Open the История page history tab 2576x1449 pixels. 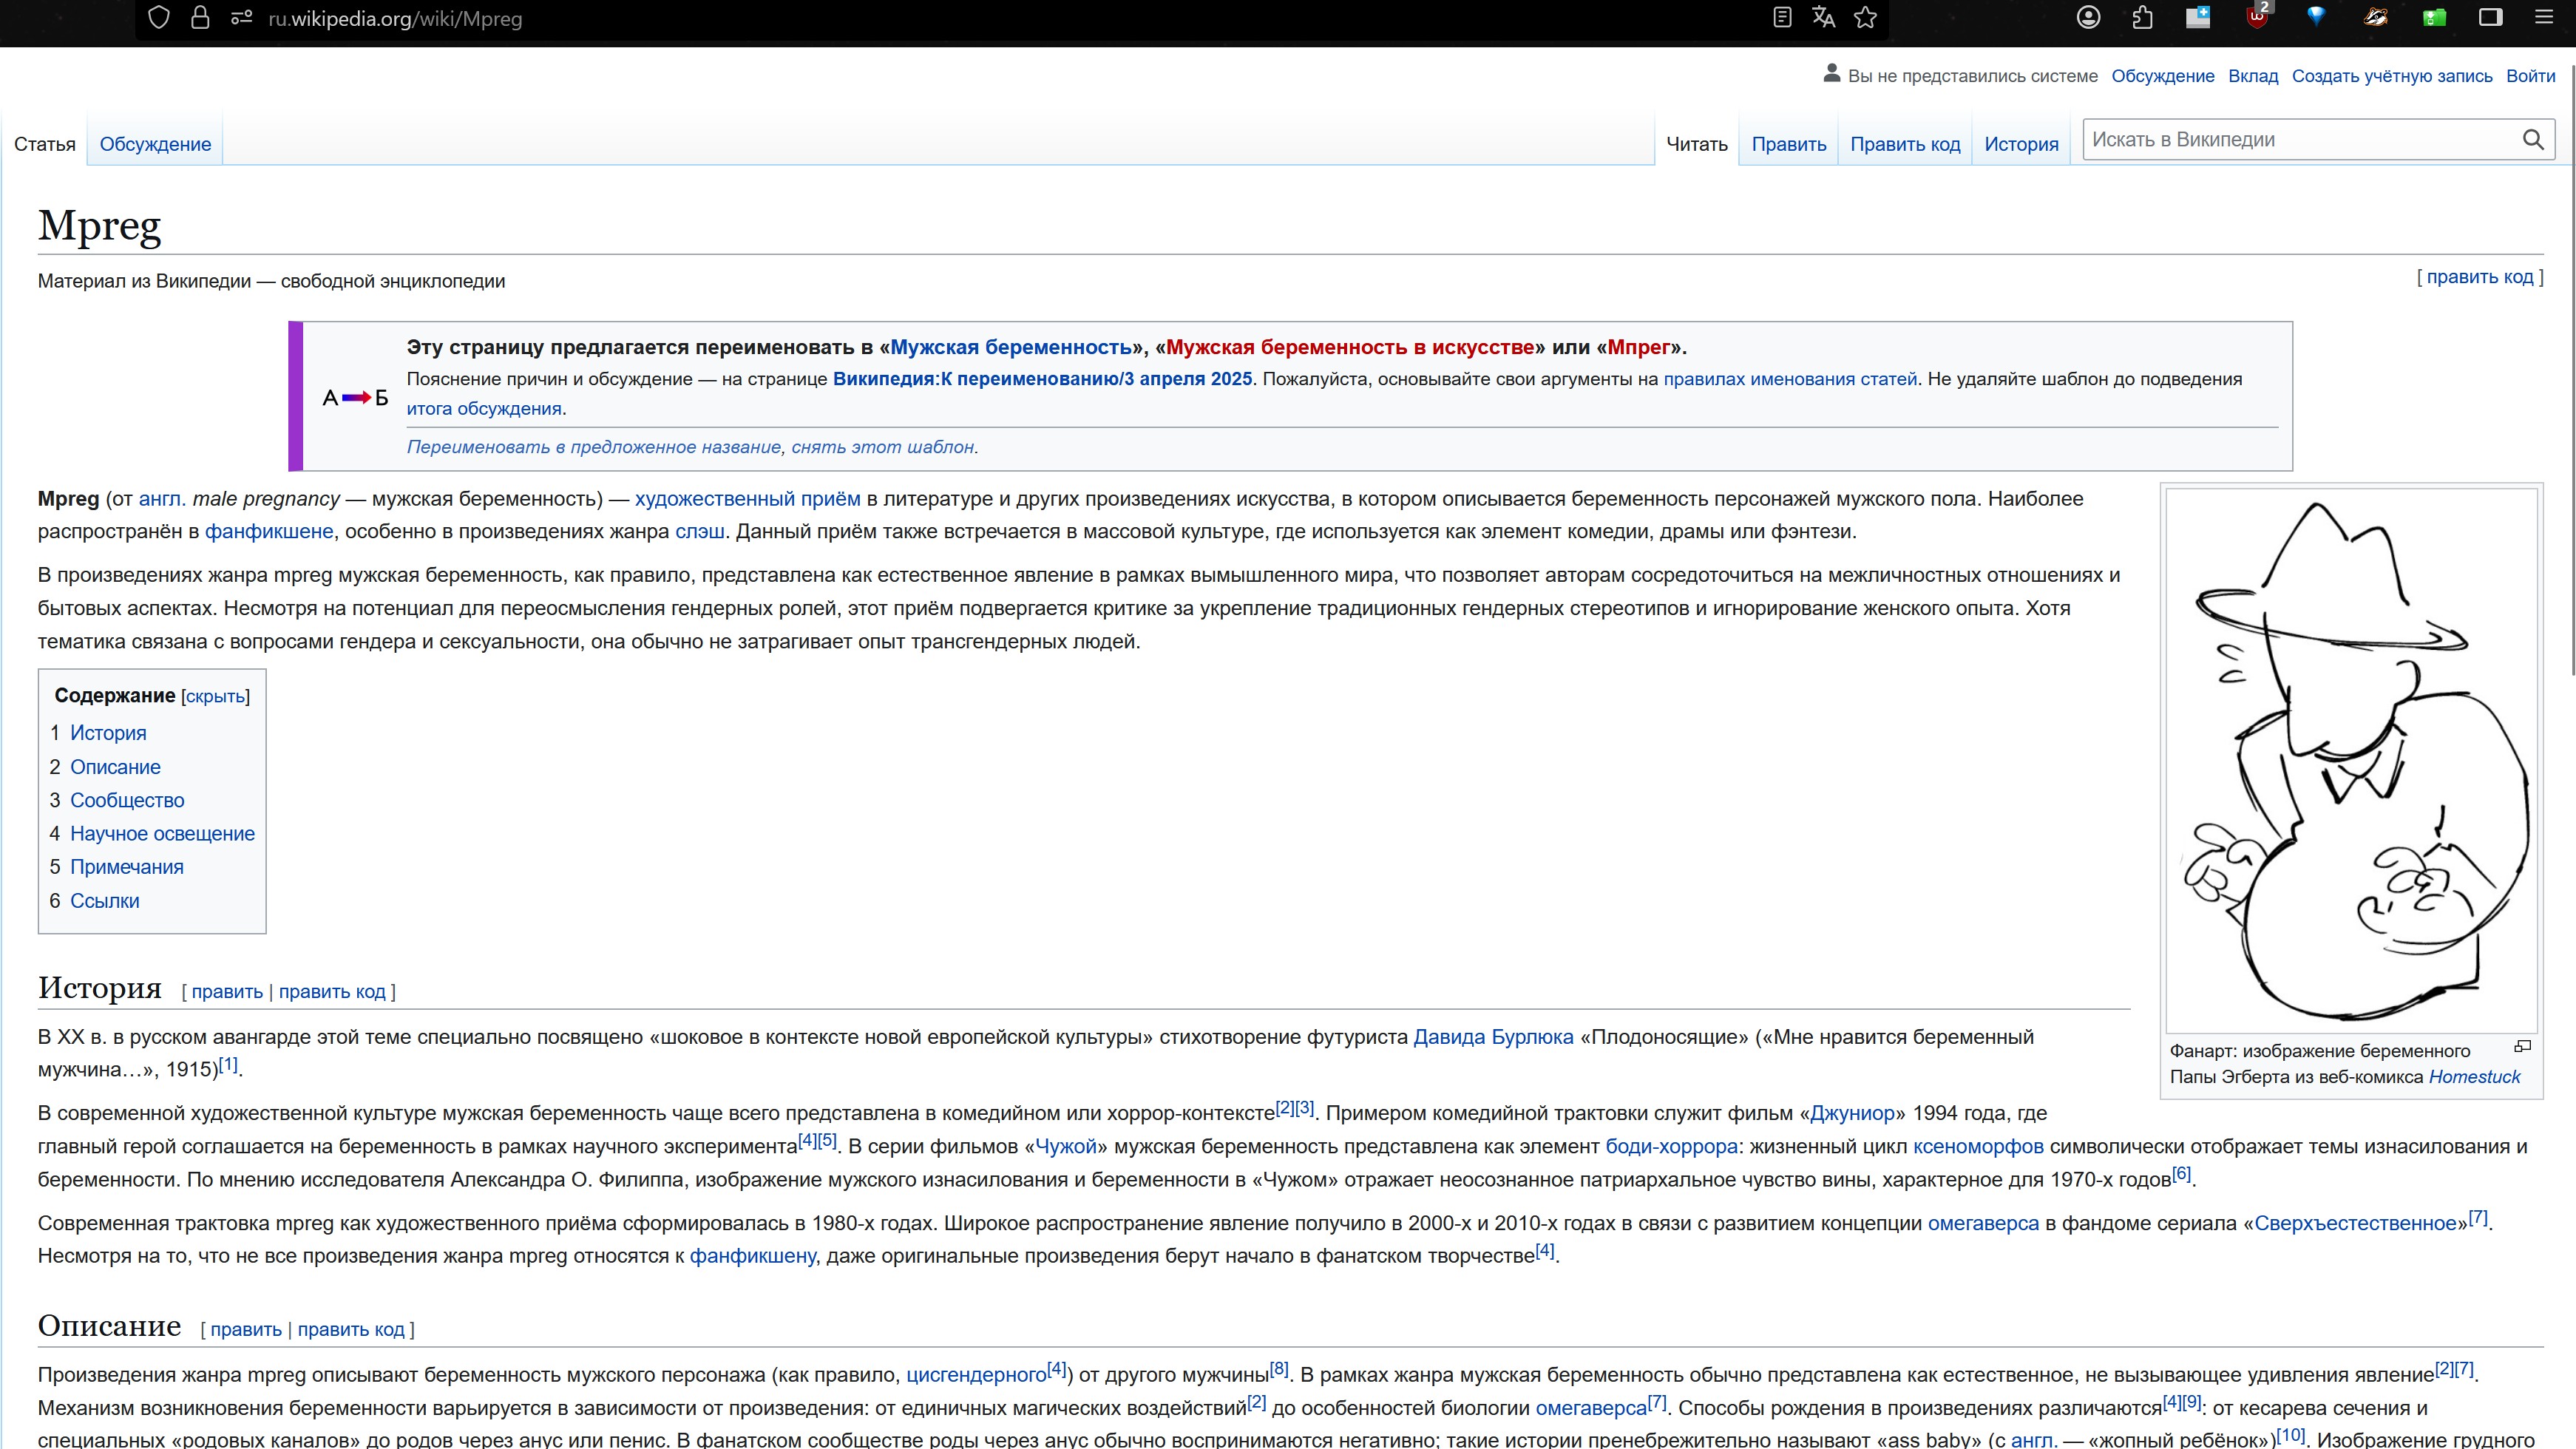(2021, 144)
